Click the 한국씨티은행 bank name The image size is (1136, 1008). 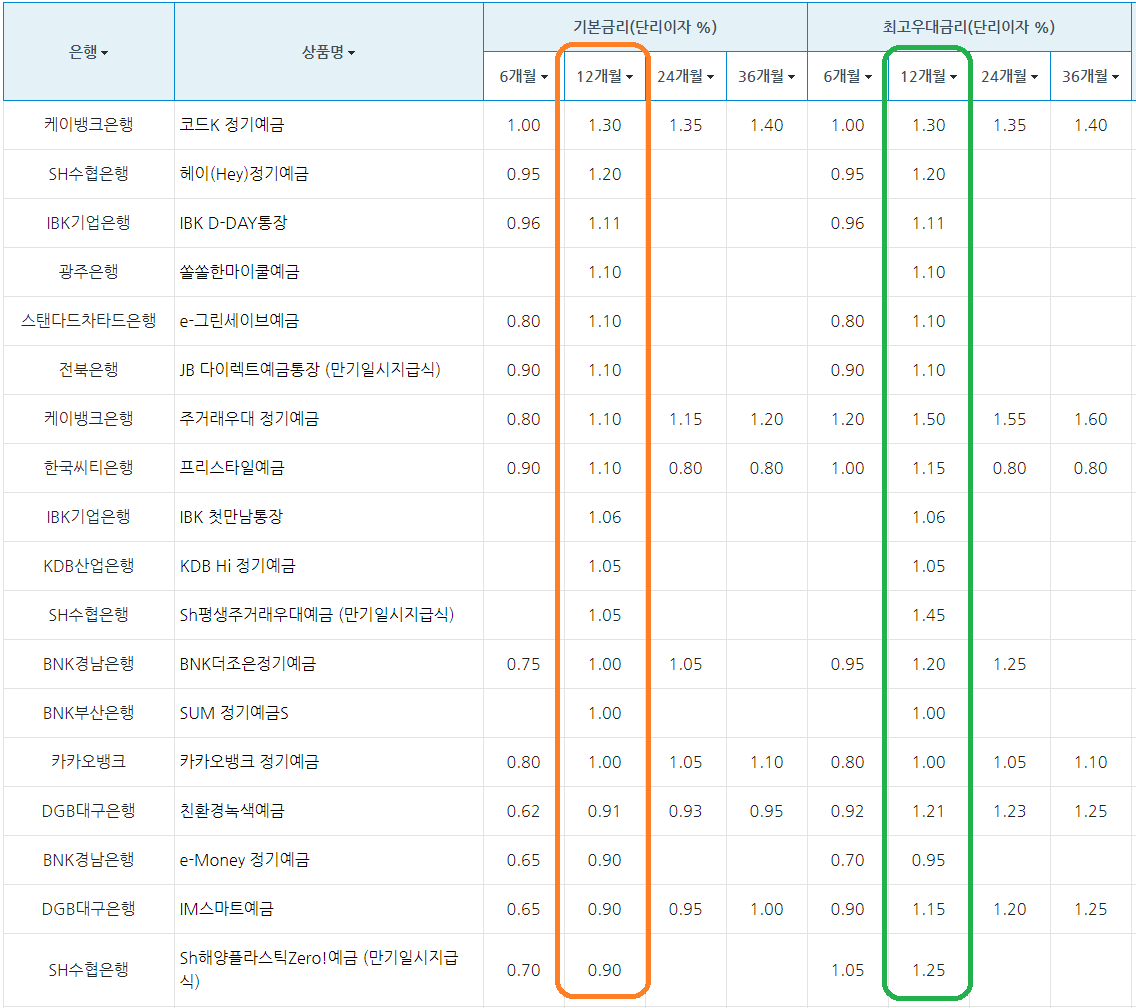pos(88,468)
